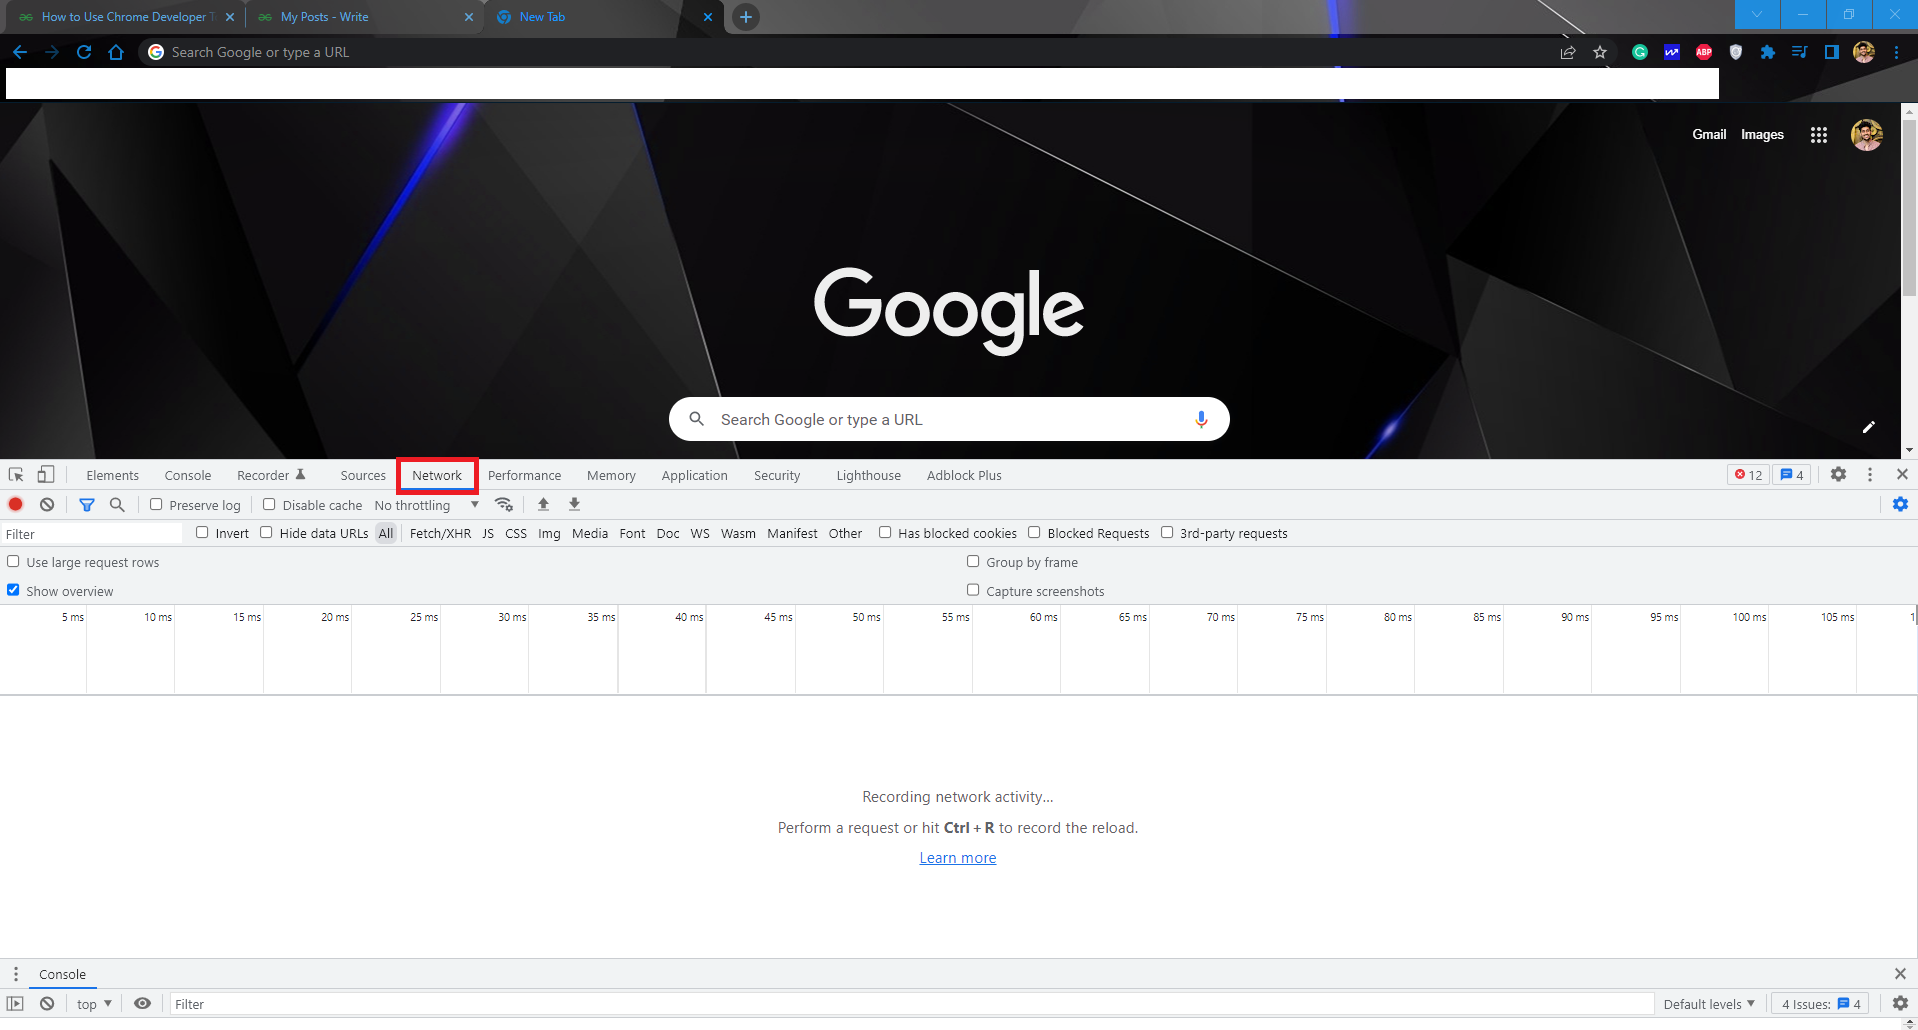
Task: Click the 12 errors badge
Action: point(1748,475)
